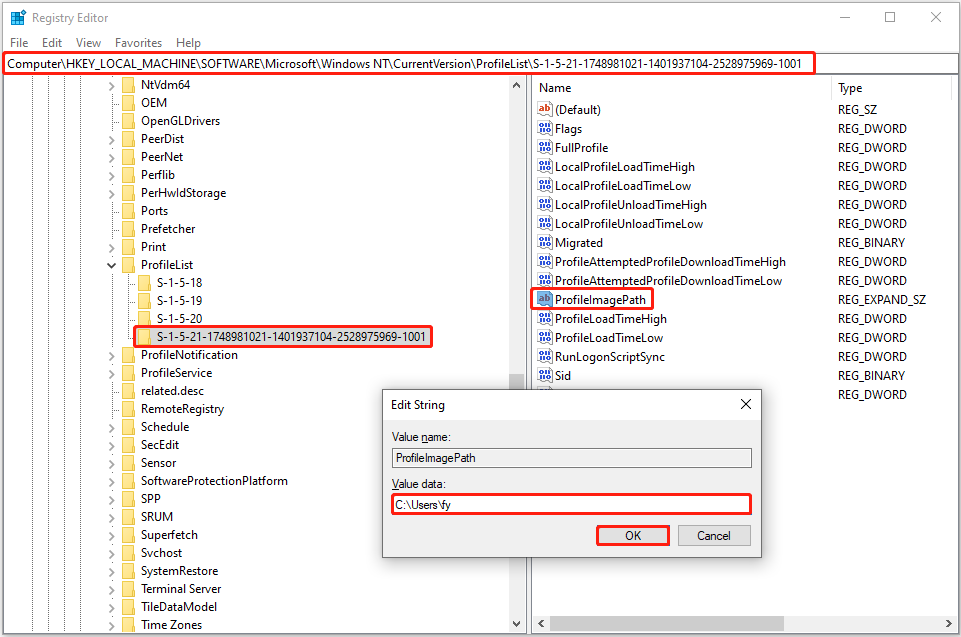Click the (Default) string value icon
Screen dimensions: 961x637
click(x=544, y=110)
